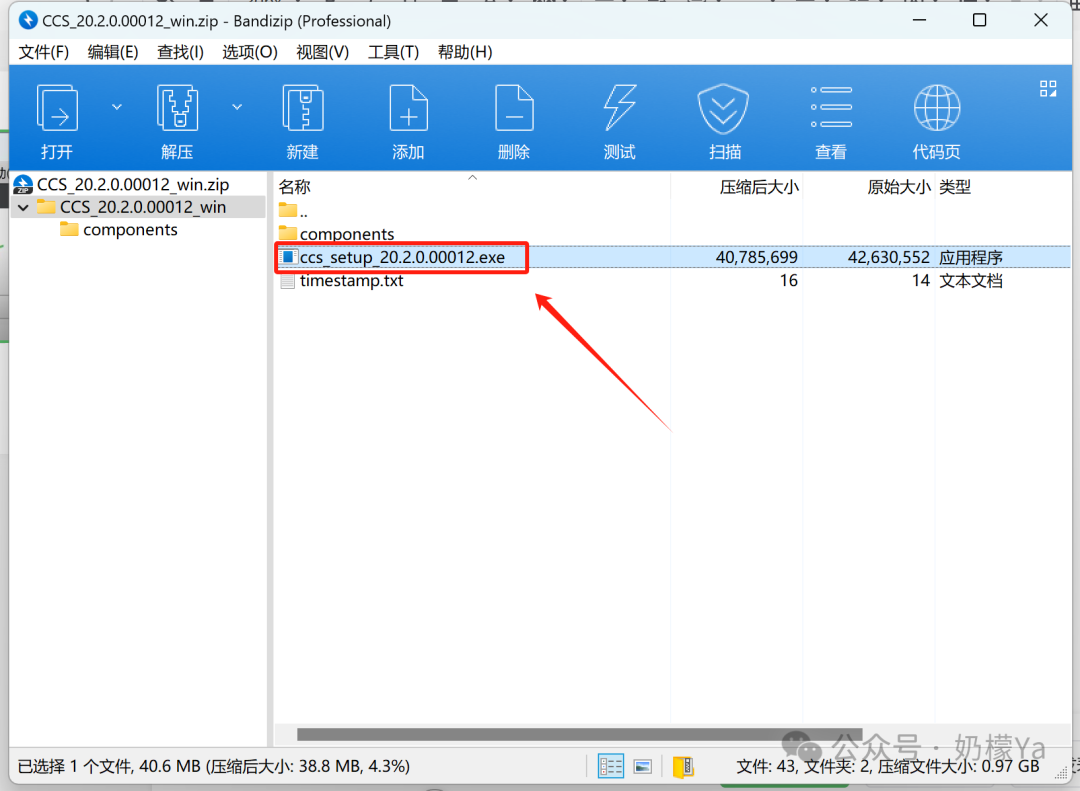Click the 测试 (Test) lightning icon

[619, 107]
